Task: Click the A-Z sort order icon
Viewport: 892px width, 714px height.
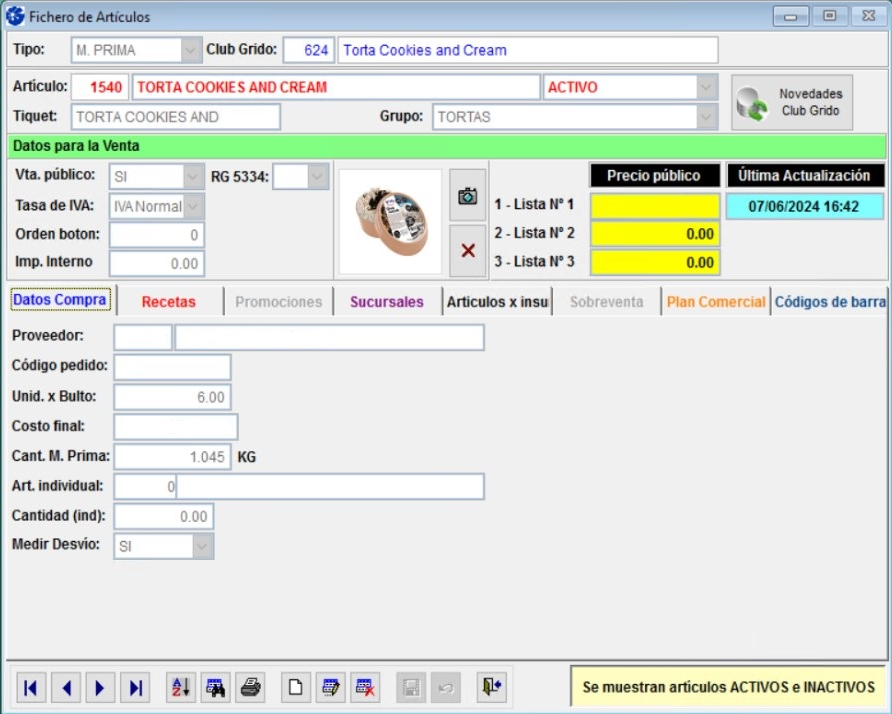Action: point(181,687)
